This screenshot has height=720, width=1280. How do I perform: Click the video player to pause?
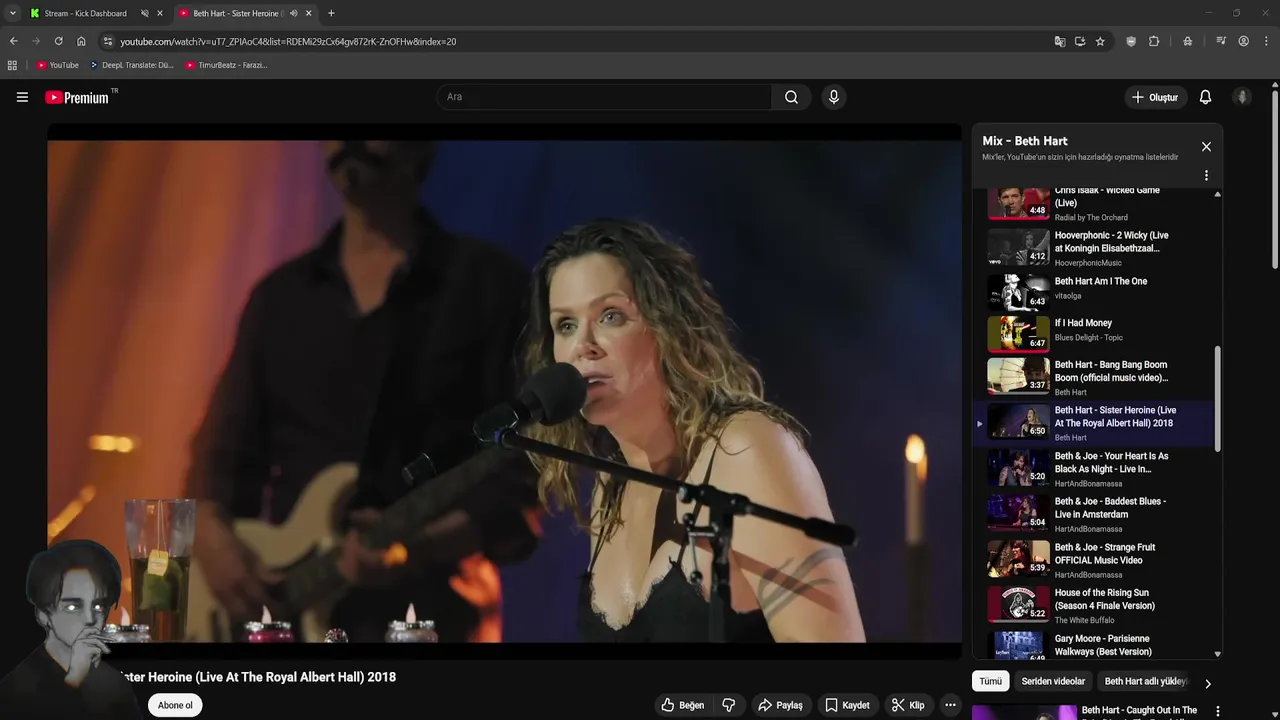tap(504, 391)
